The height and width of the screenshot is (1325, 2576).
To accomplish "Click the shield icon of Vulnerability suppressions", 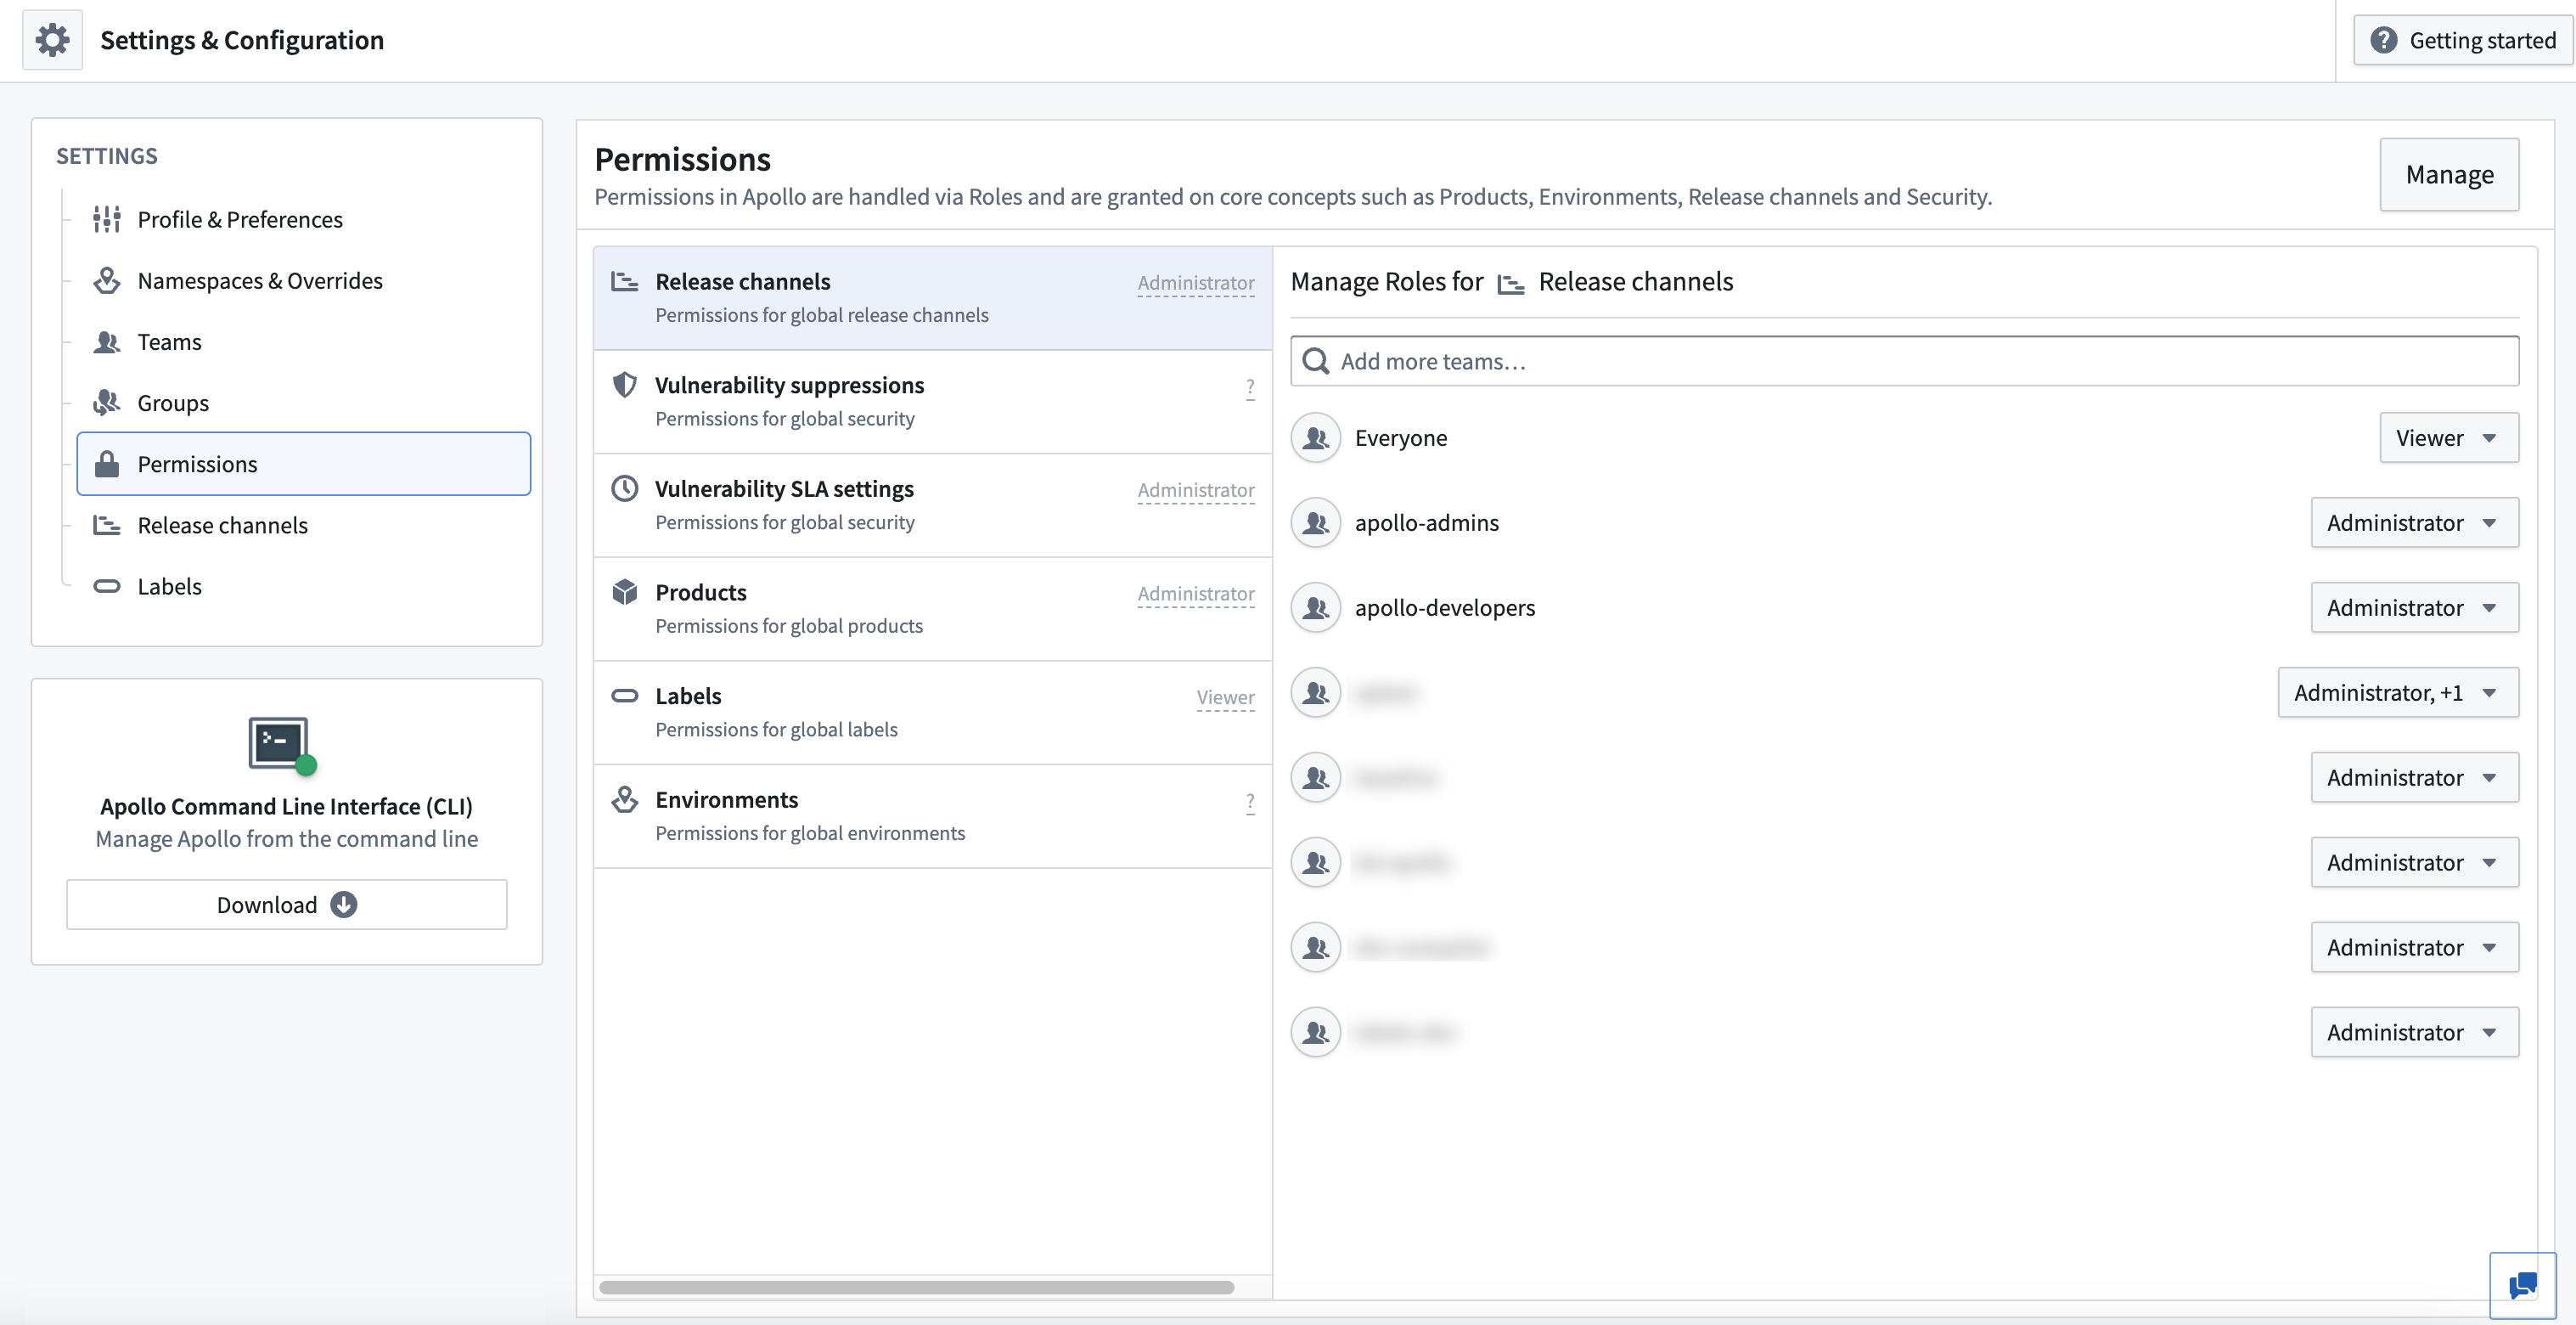I will point(625,385).
